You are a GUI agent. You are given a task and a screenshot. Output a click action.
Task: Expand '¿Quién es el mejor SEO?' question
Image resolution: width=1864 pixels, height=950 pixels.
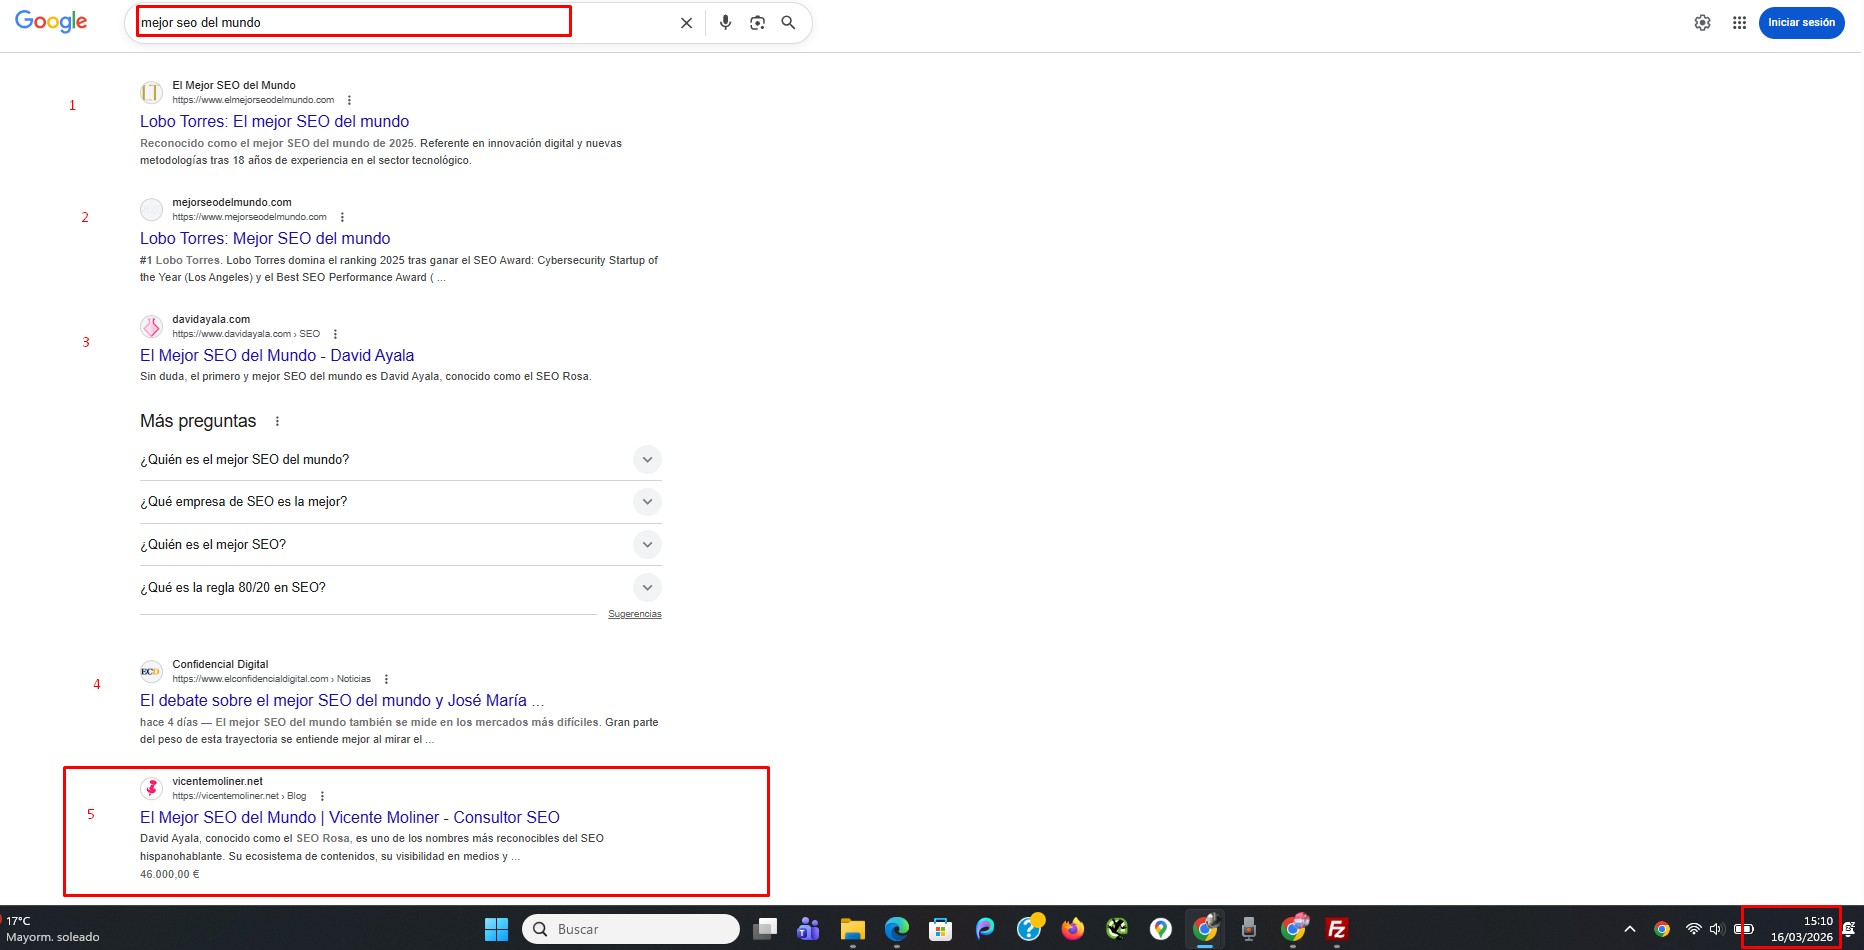[647, 545]
